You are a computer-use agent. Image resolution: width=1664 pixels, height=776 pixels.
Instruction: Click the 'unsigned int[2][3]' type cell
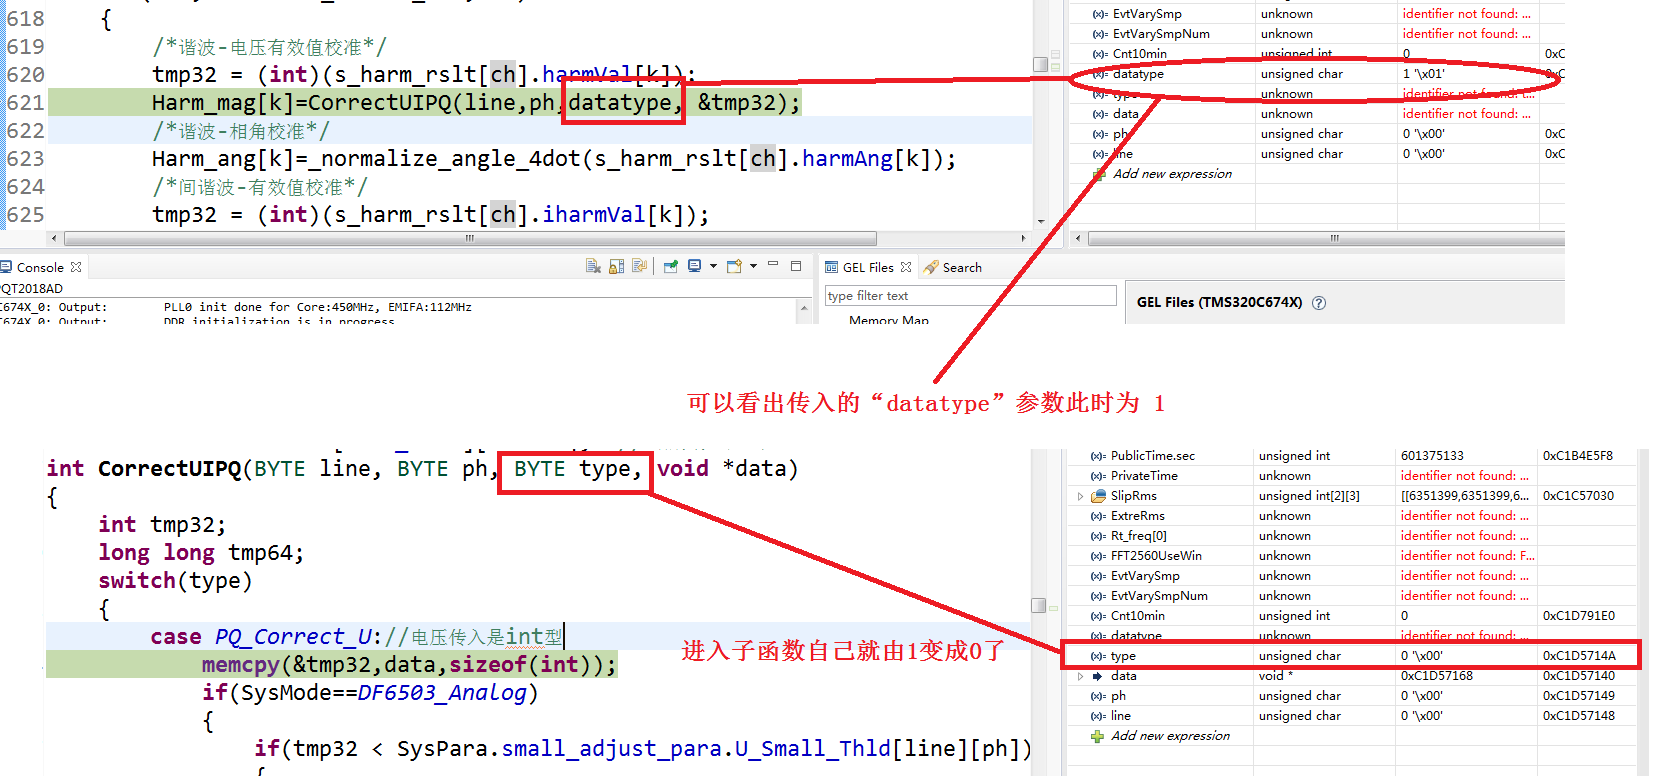(1309, 496)
